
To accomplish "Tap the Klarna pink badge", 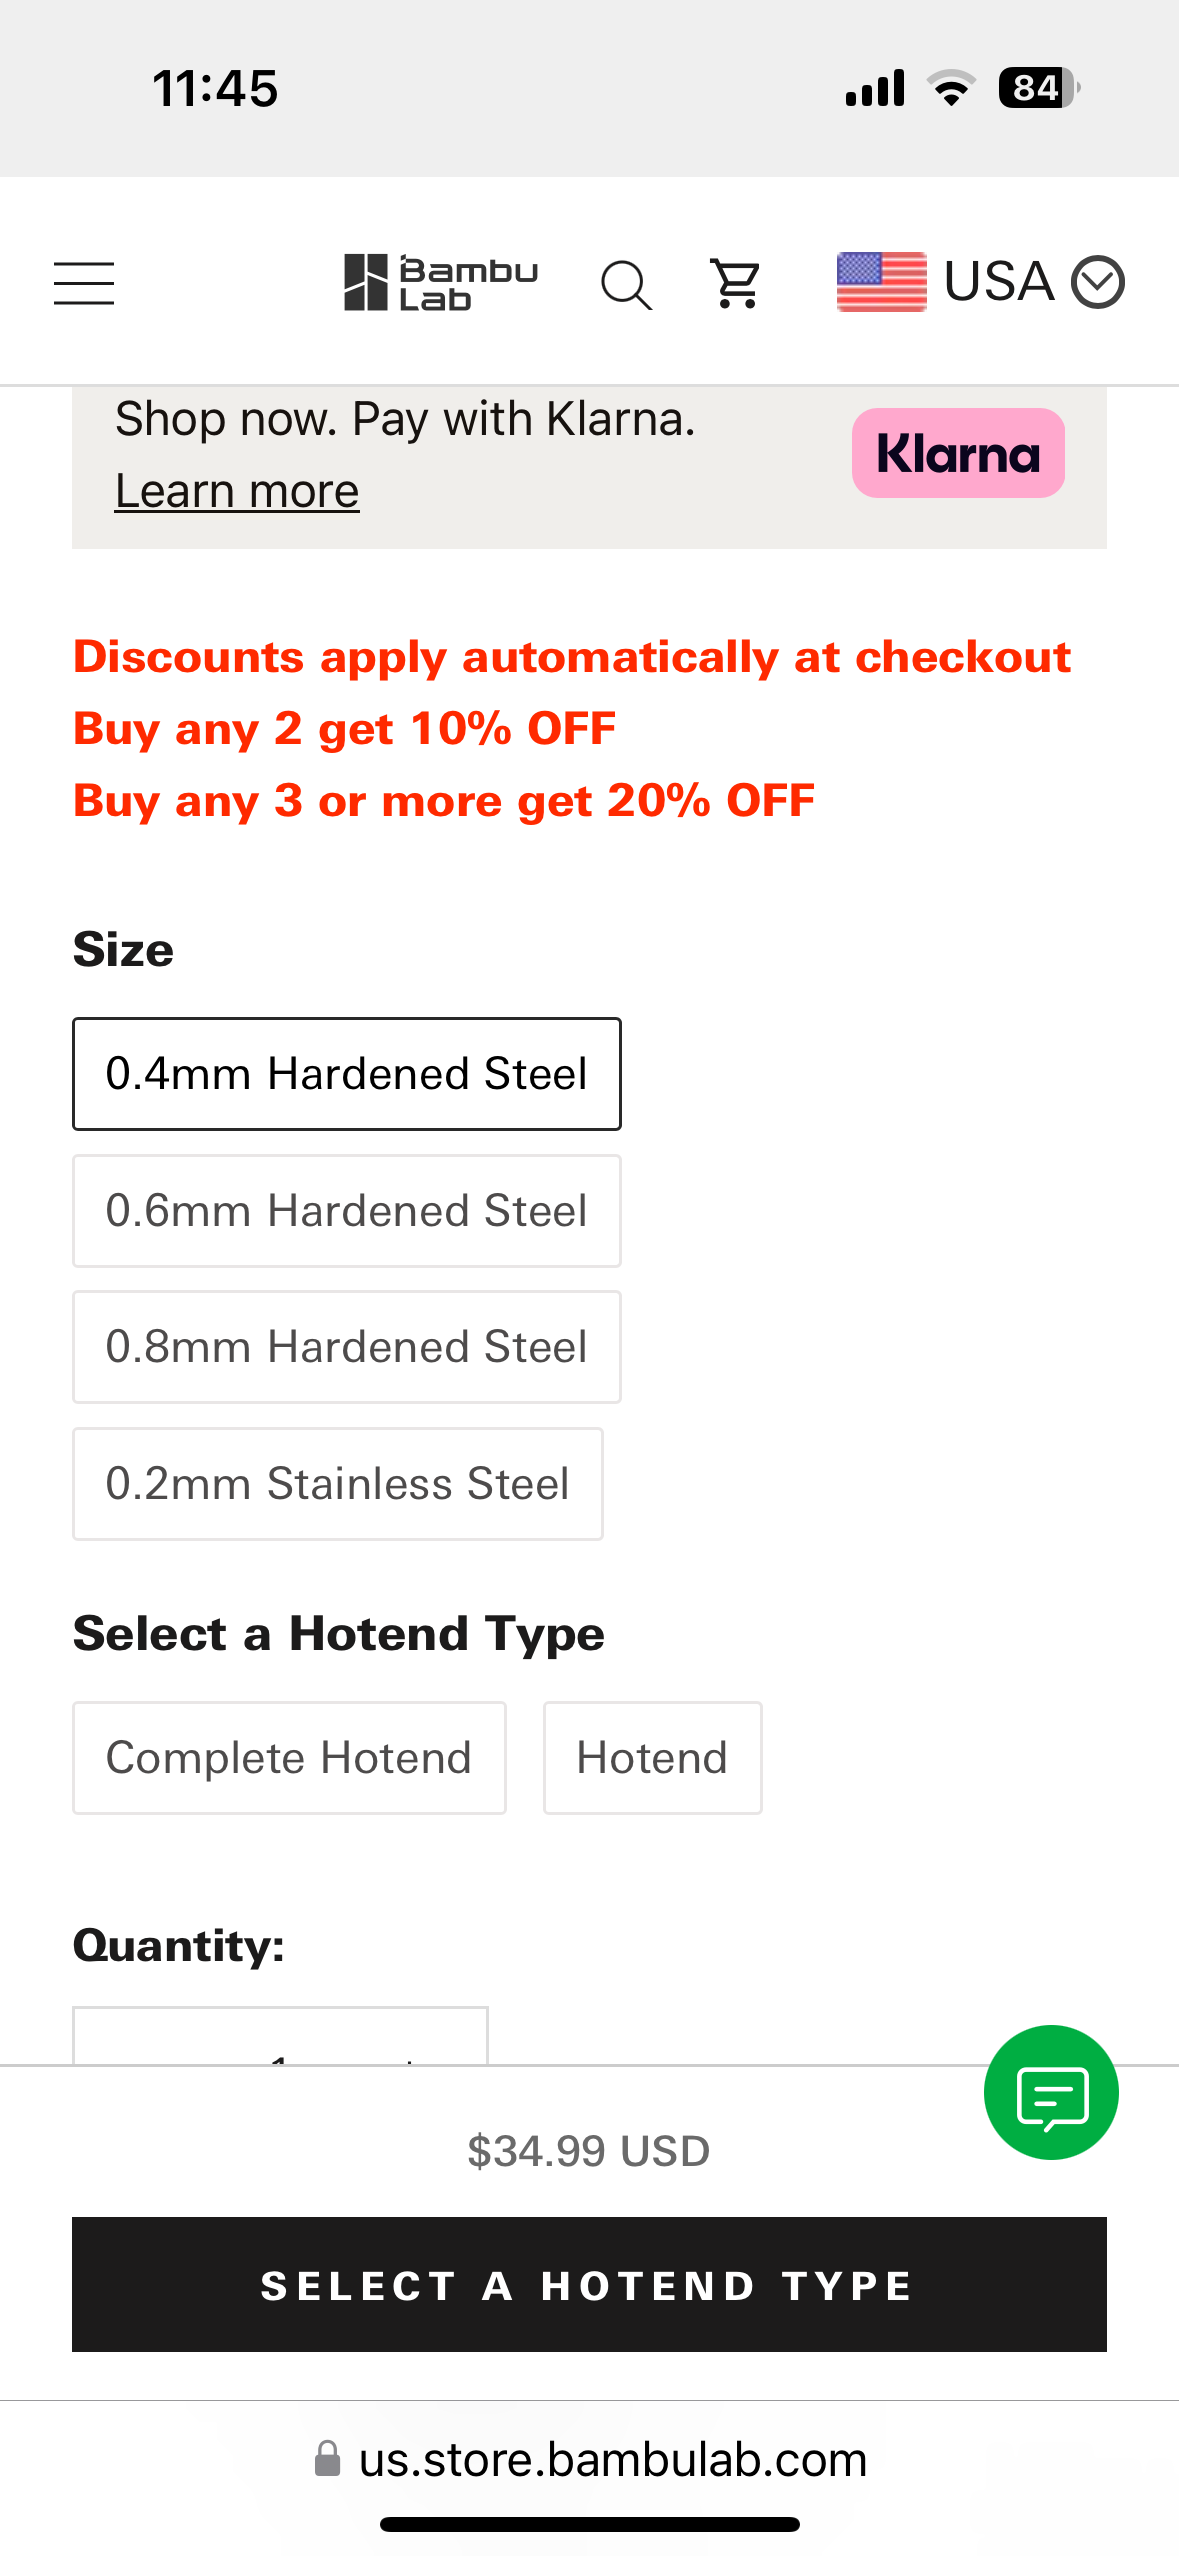I will 958,453.
